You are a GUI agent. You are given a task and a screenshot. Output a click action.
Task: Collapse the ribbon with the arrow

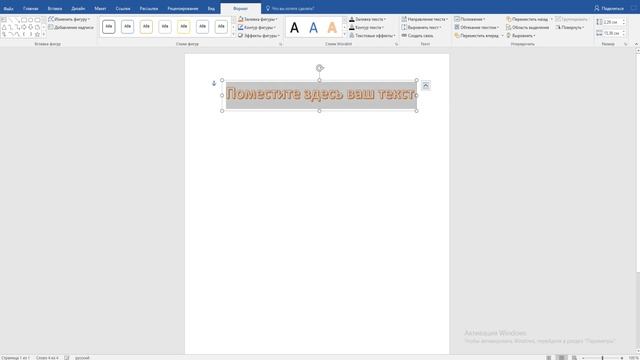[636, 44]
